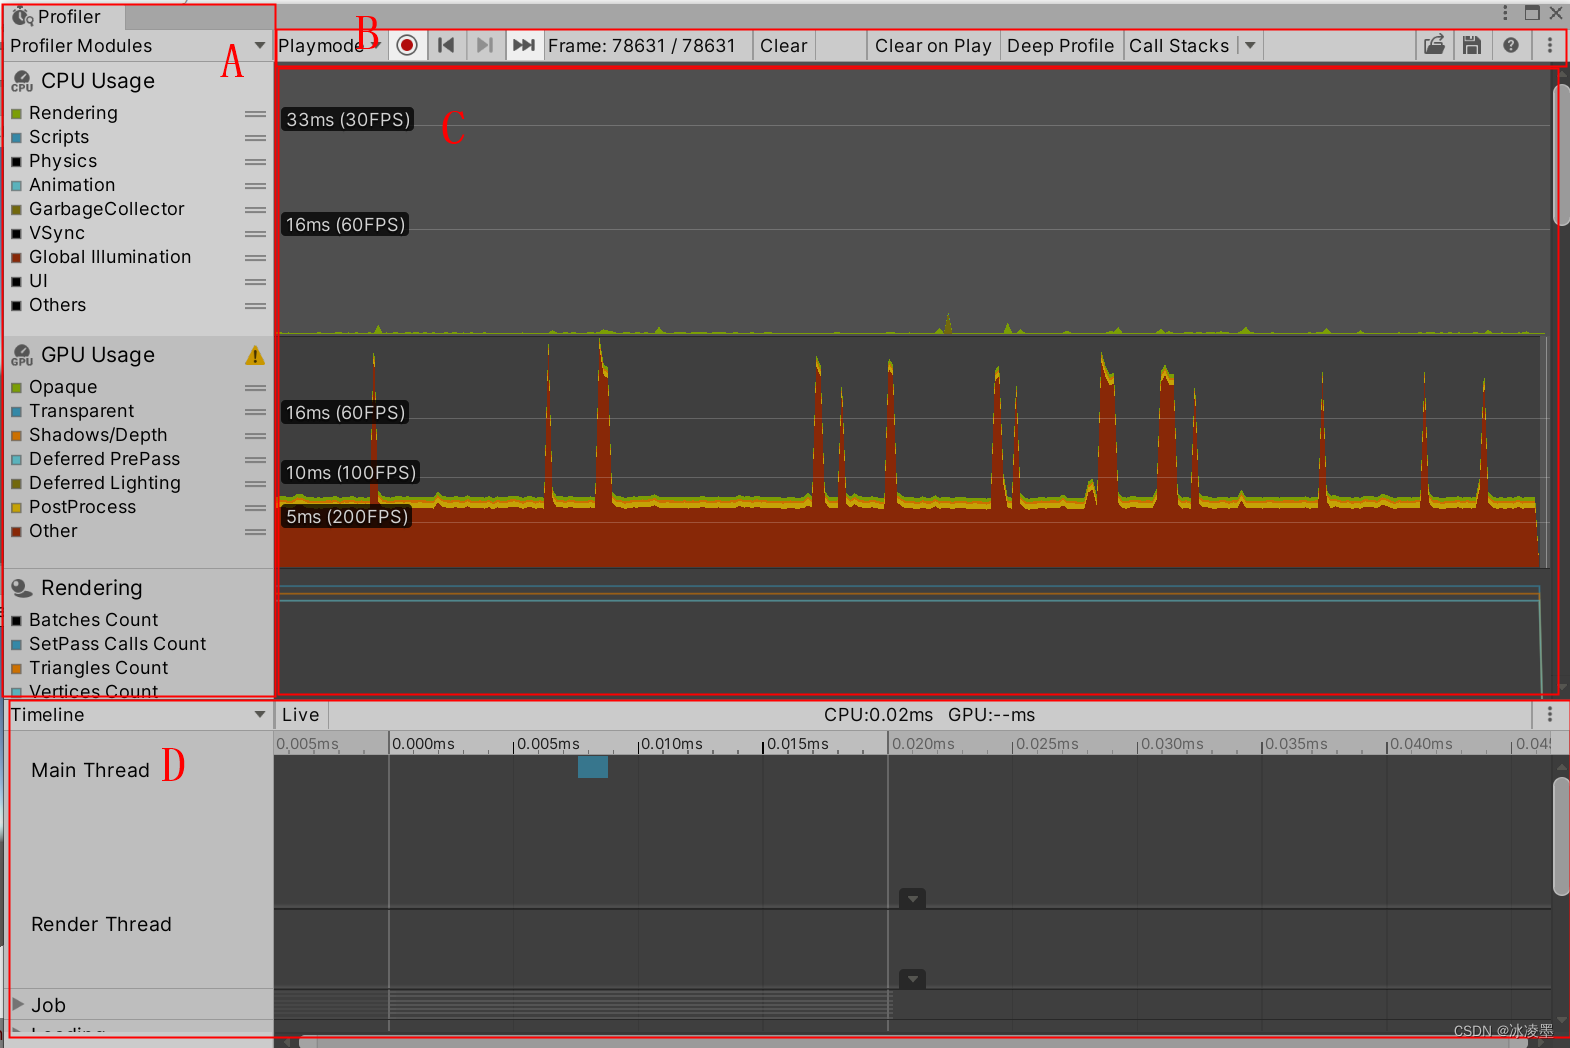This screenshot has height=1048, width=1570.
Task: Select the Rendering module icon
Action: [22, 588]
